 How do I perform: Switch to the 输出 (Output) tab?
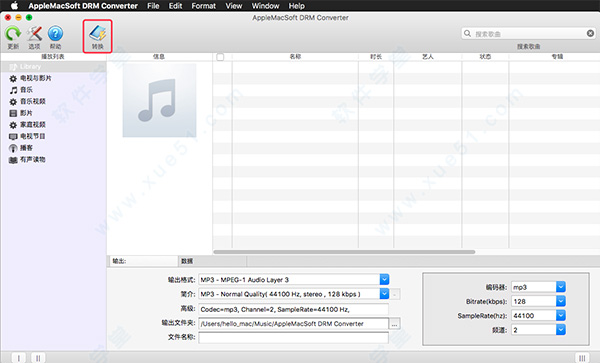coord(143,261)
